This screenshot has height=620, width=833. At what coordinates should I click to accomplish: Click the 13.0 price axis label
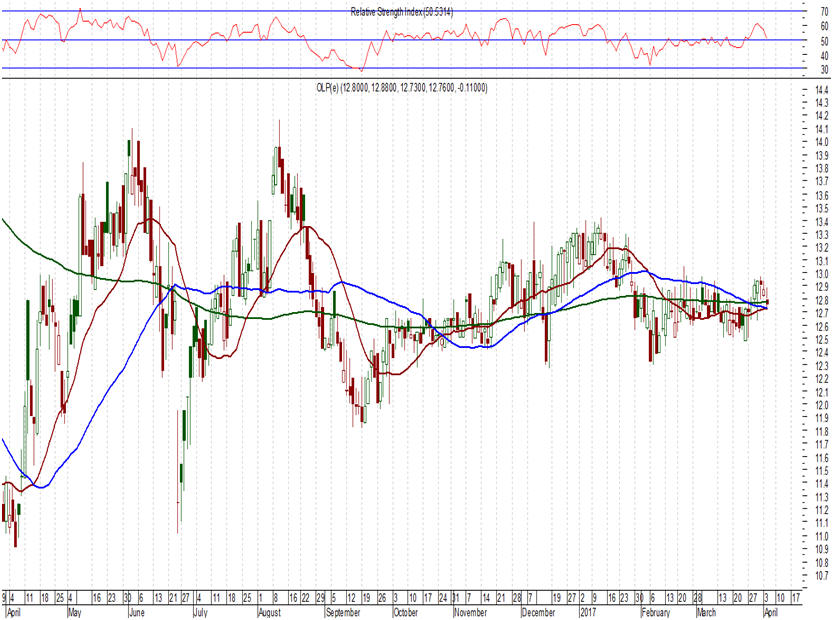click(794, 274)
